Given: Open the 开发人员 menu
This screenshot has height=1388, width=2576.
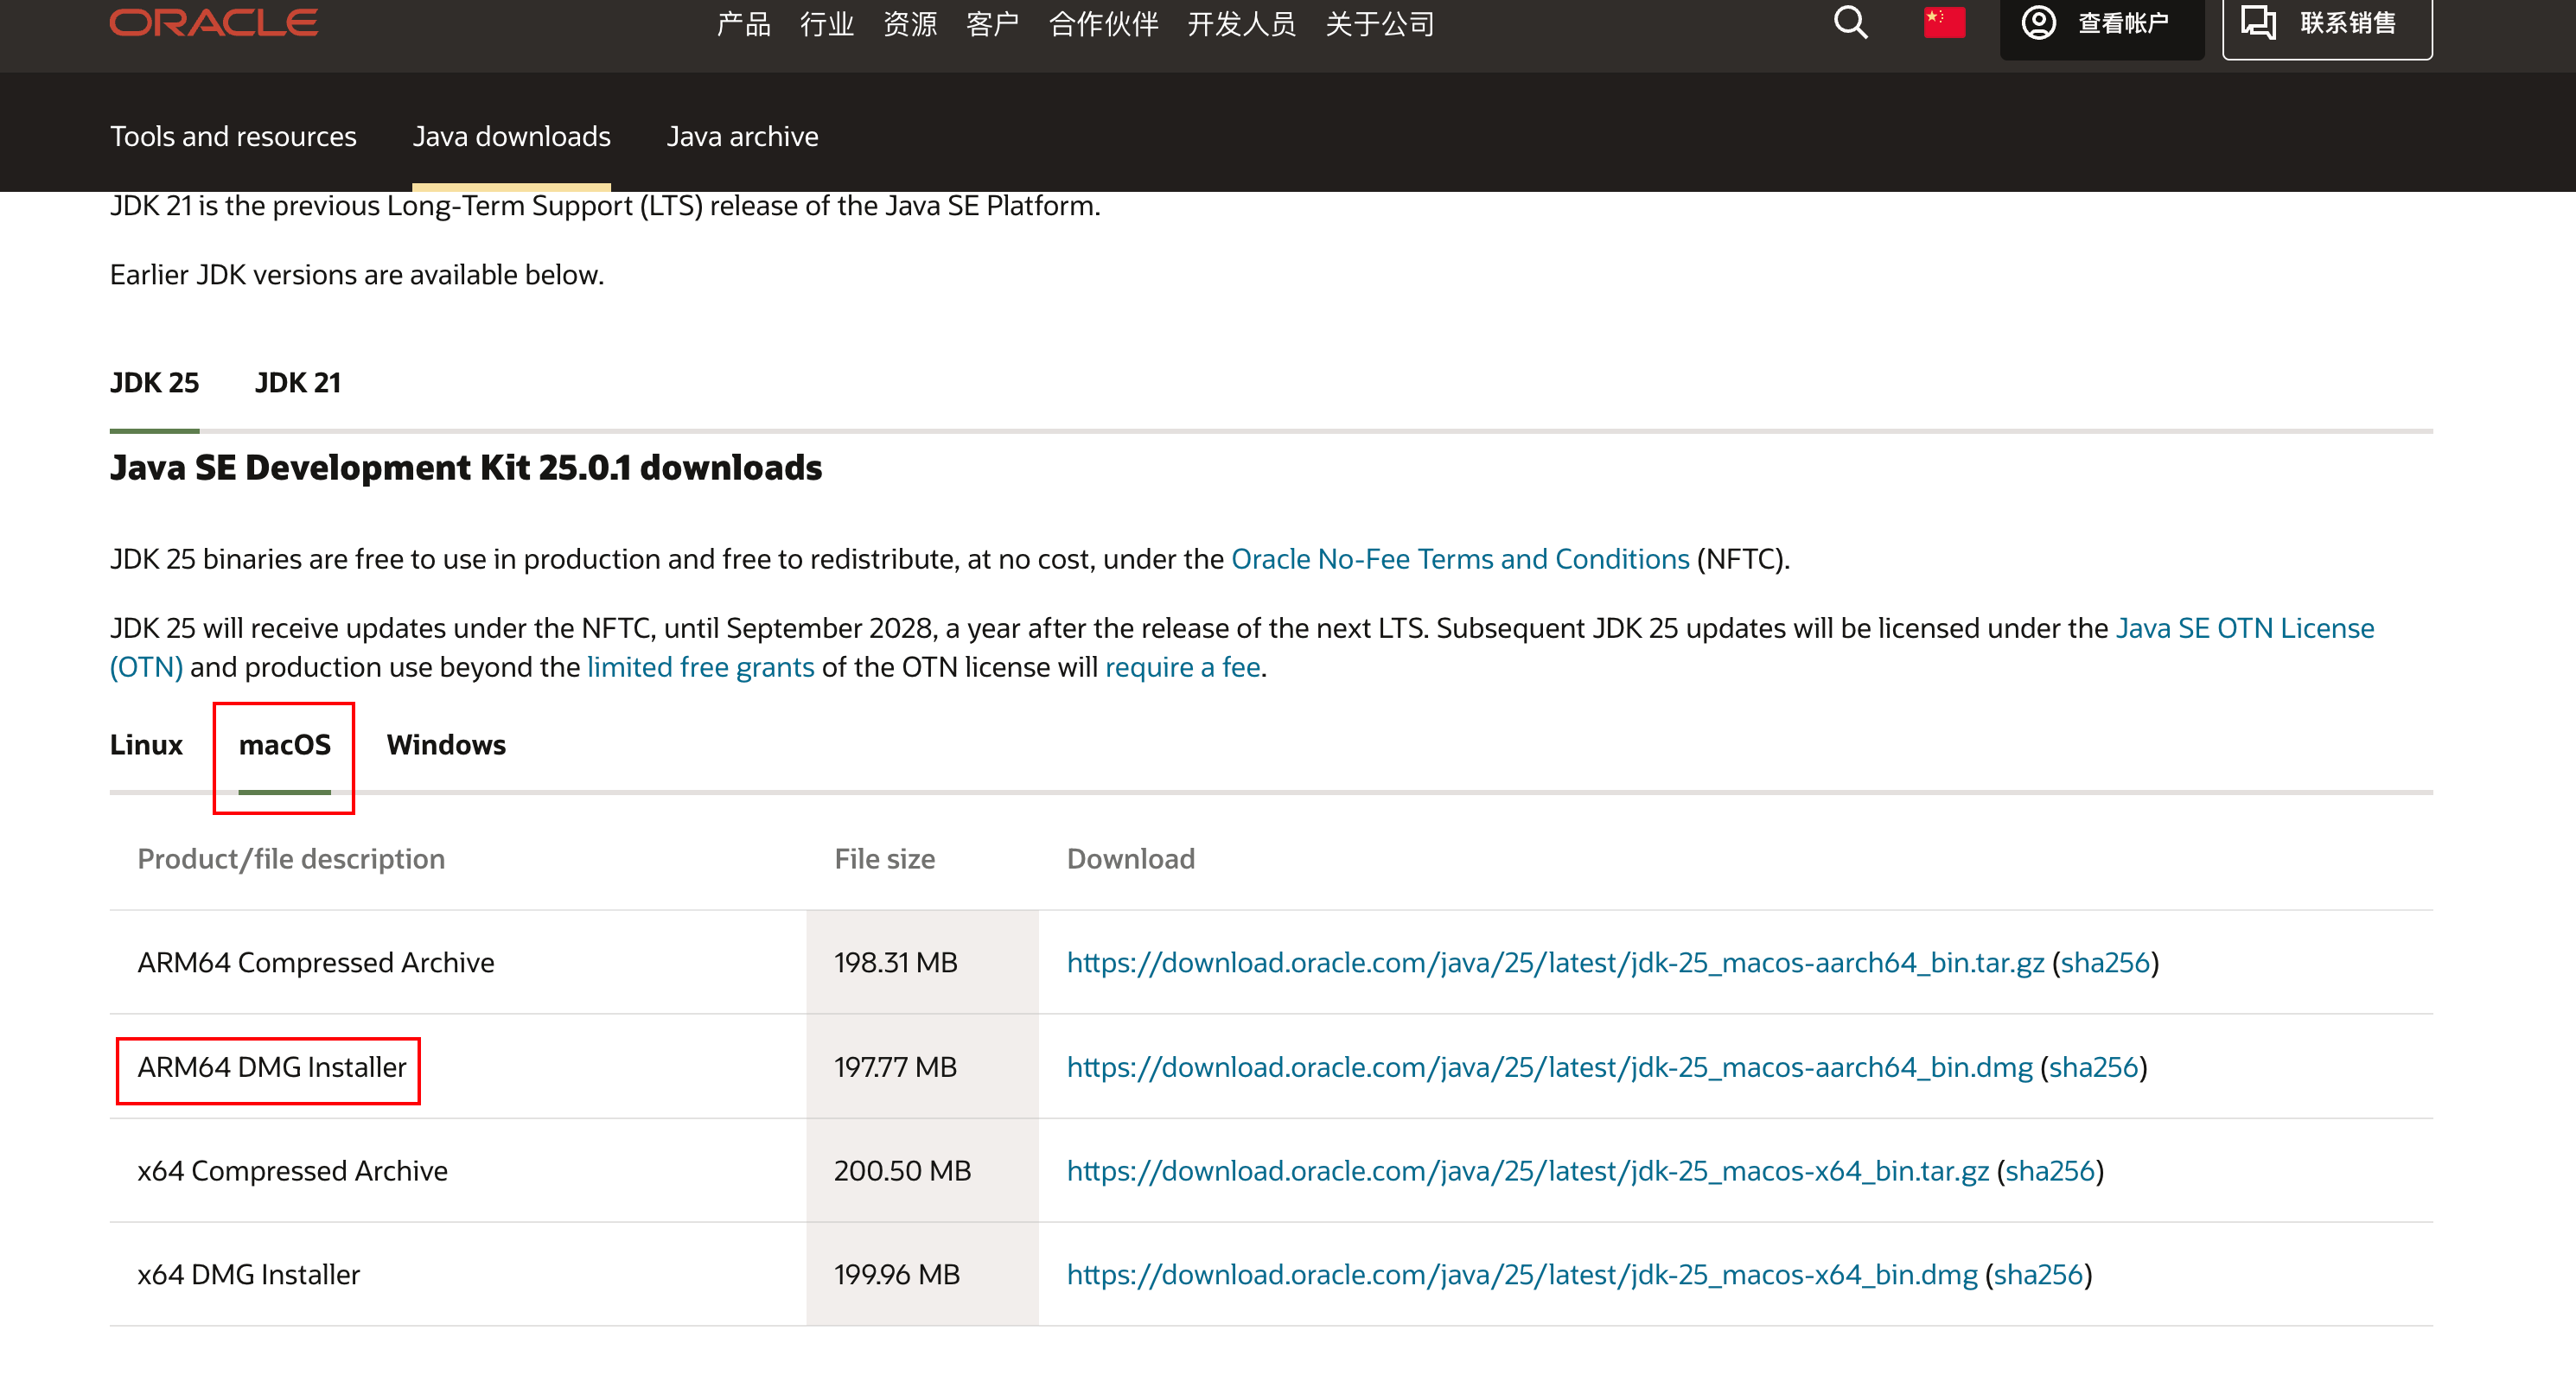Looking at the screenshot, I should 1241,24.
